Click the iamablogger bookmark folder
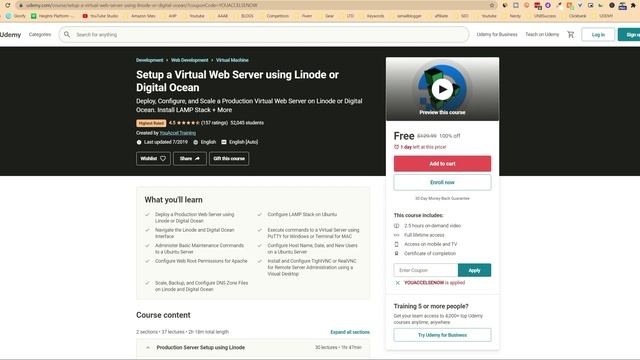Screen dimensions: 640x360 pos(405,16)
